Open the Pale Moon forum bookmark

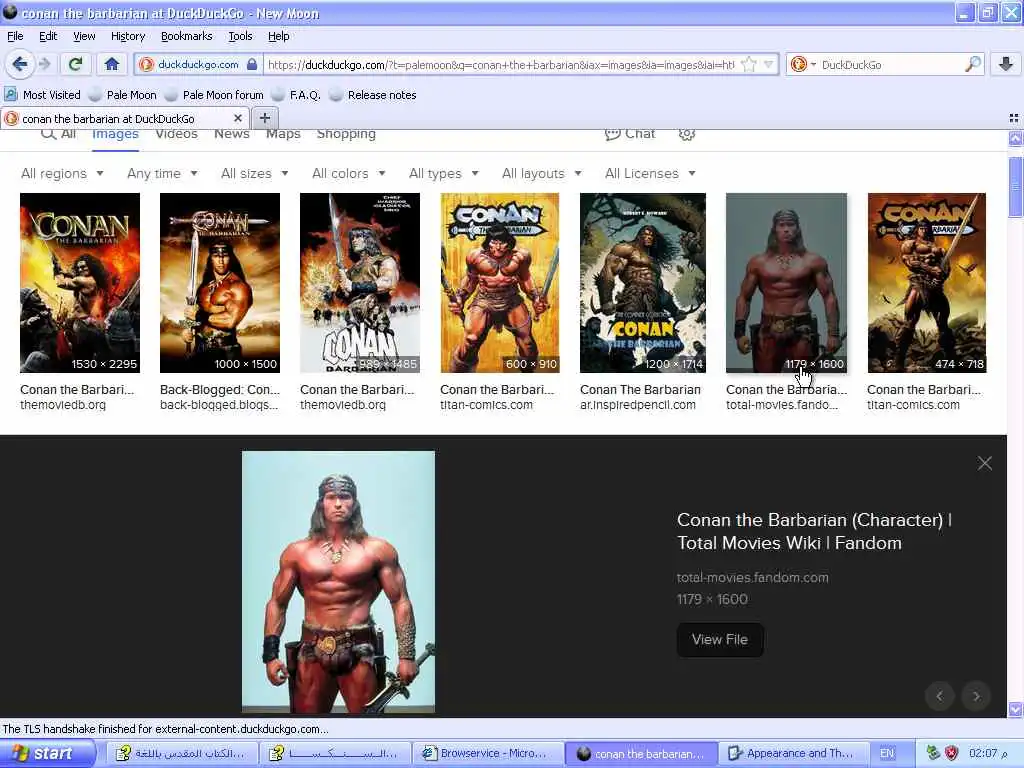tap(215, 95)
